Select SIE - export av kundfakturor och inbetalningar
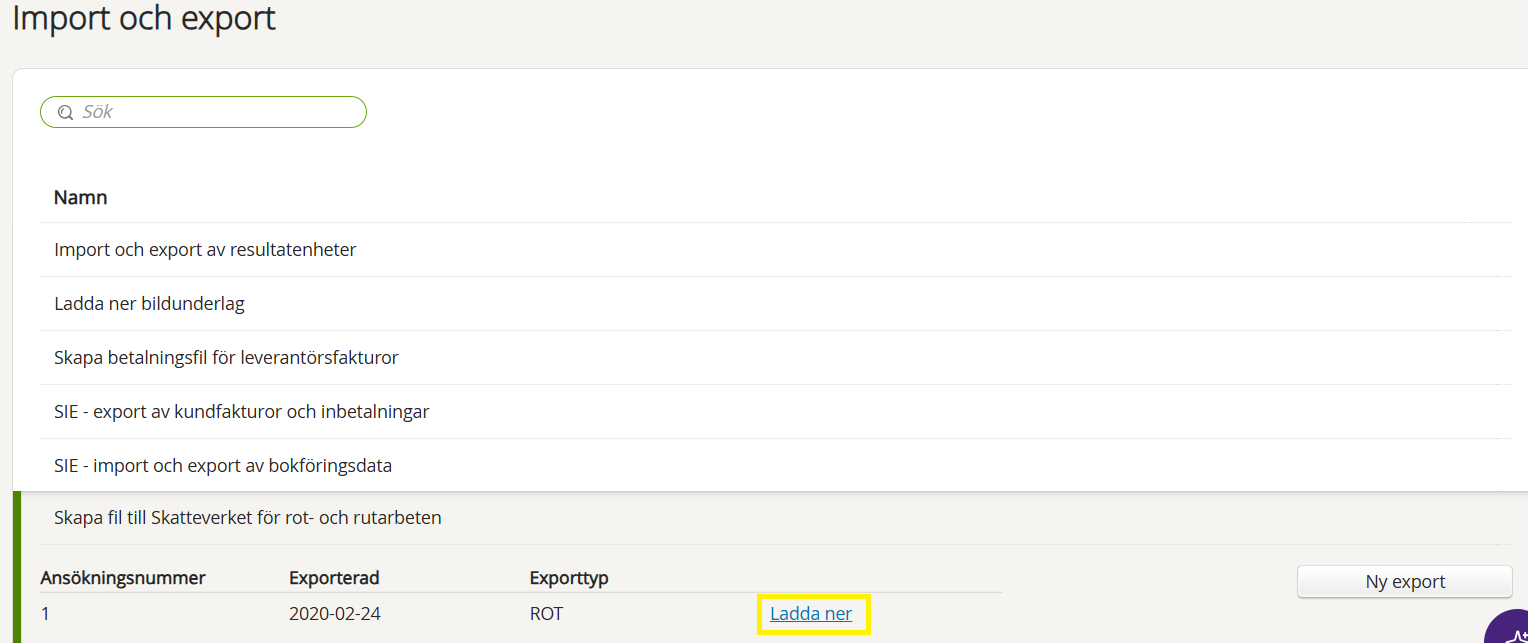Viewport: 1528px width, 643px height. point(241,412)
